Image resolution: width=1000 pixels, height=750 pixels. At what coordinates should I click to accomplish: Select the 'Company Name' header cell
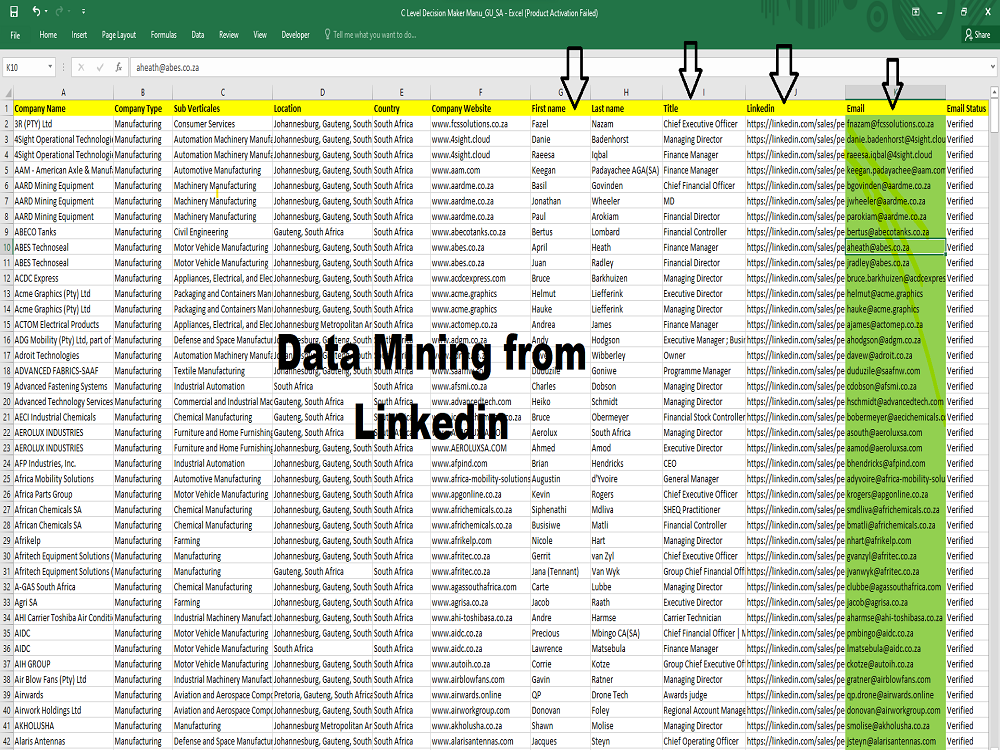coord(63,108)
